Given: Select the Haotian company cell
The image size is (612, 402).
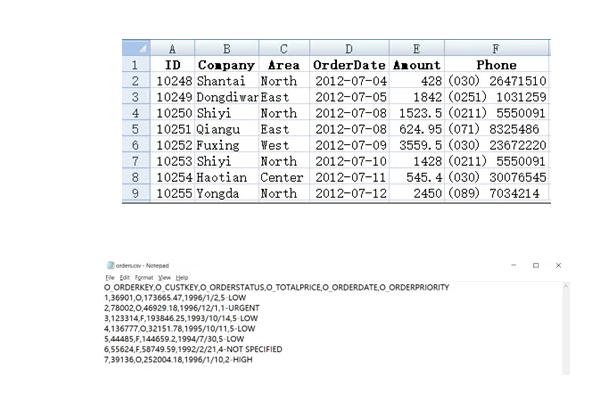Looking at the screenshot, I should point(226,177).
